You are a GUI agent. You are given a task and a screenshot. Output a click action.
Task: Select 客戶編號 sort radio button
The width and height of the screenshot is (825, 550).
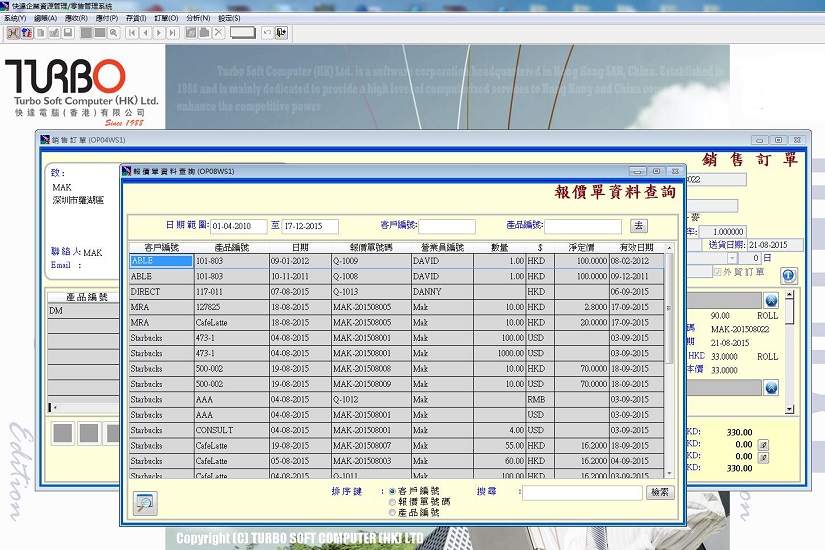[x=391, y=492]
